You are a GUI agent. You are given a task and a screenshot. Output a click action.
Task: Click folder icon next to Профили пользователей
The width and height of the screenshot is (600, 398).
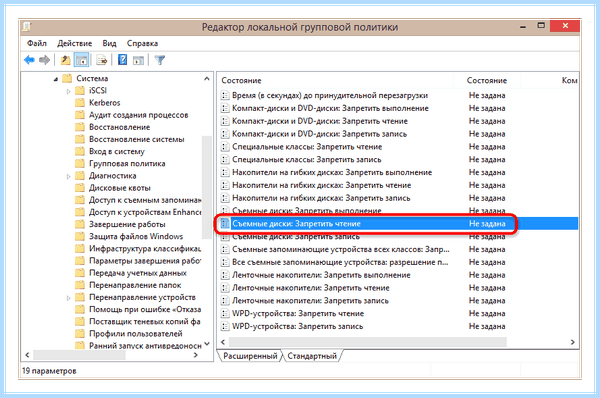80,334
